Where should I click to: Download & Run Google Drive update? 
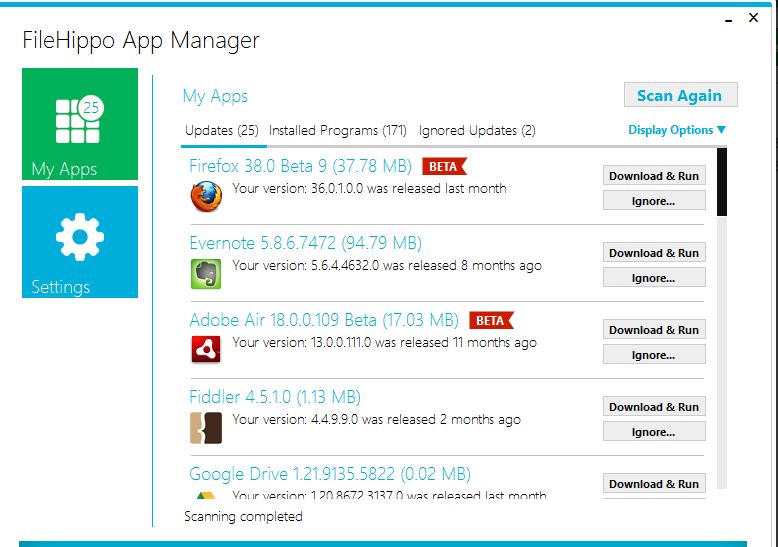coord(654,483)
